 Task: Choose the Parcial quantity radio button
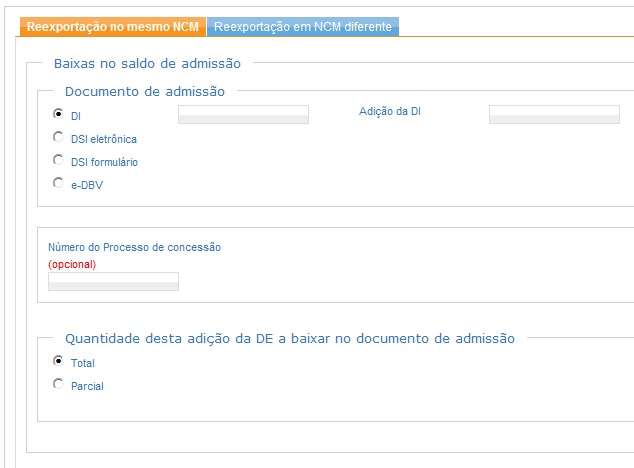tap(58, 383)
